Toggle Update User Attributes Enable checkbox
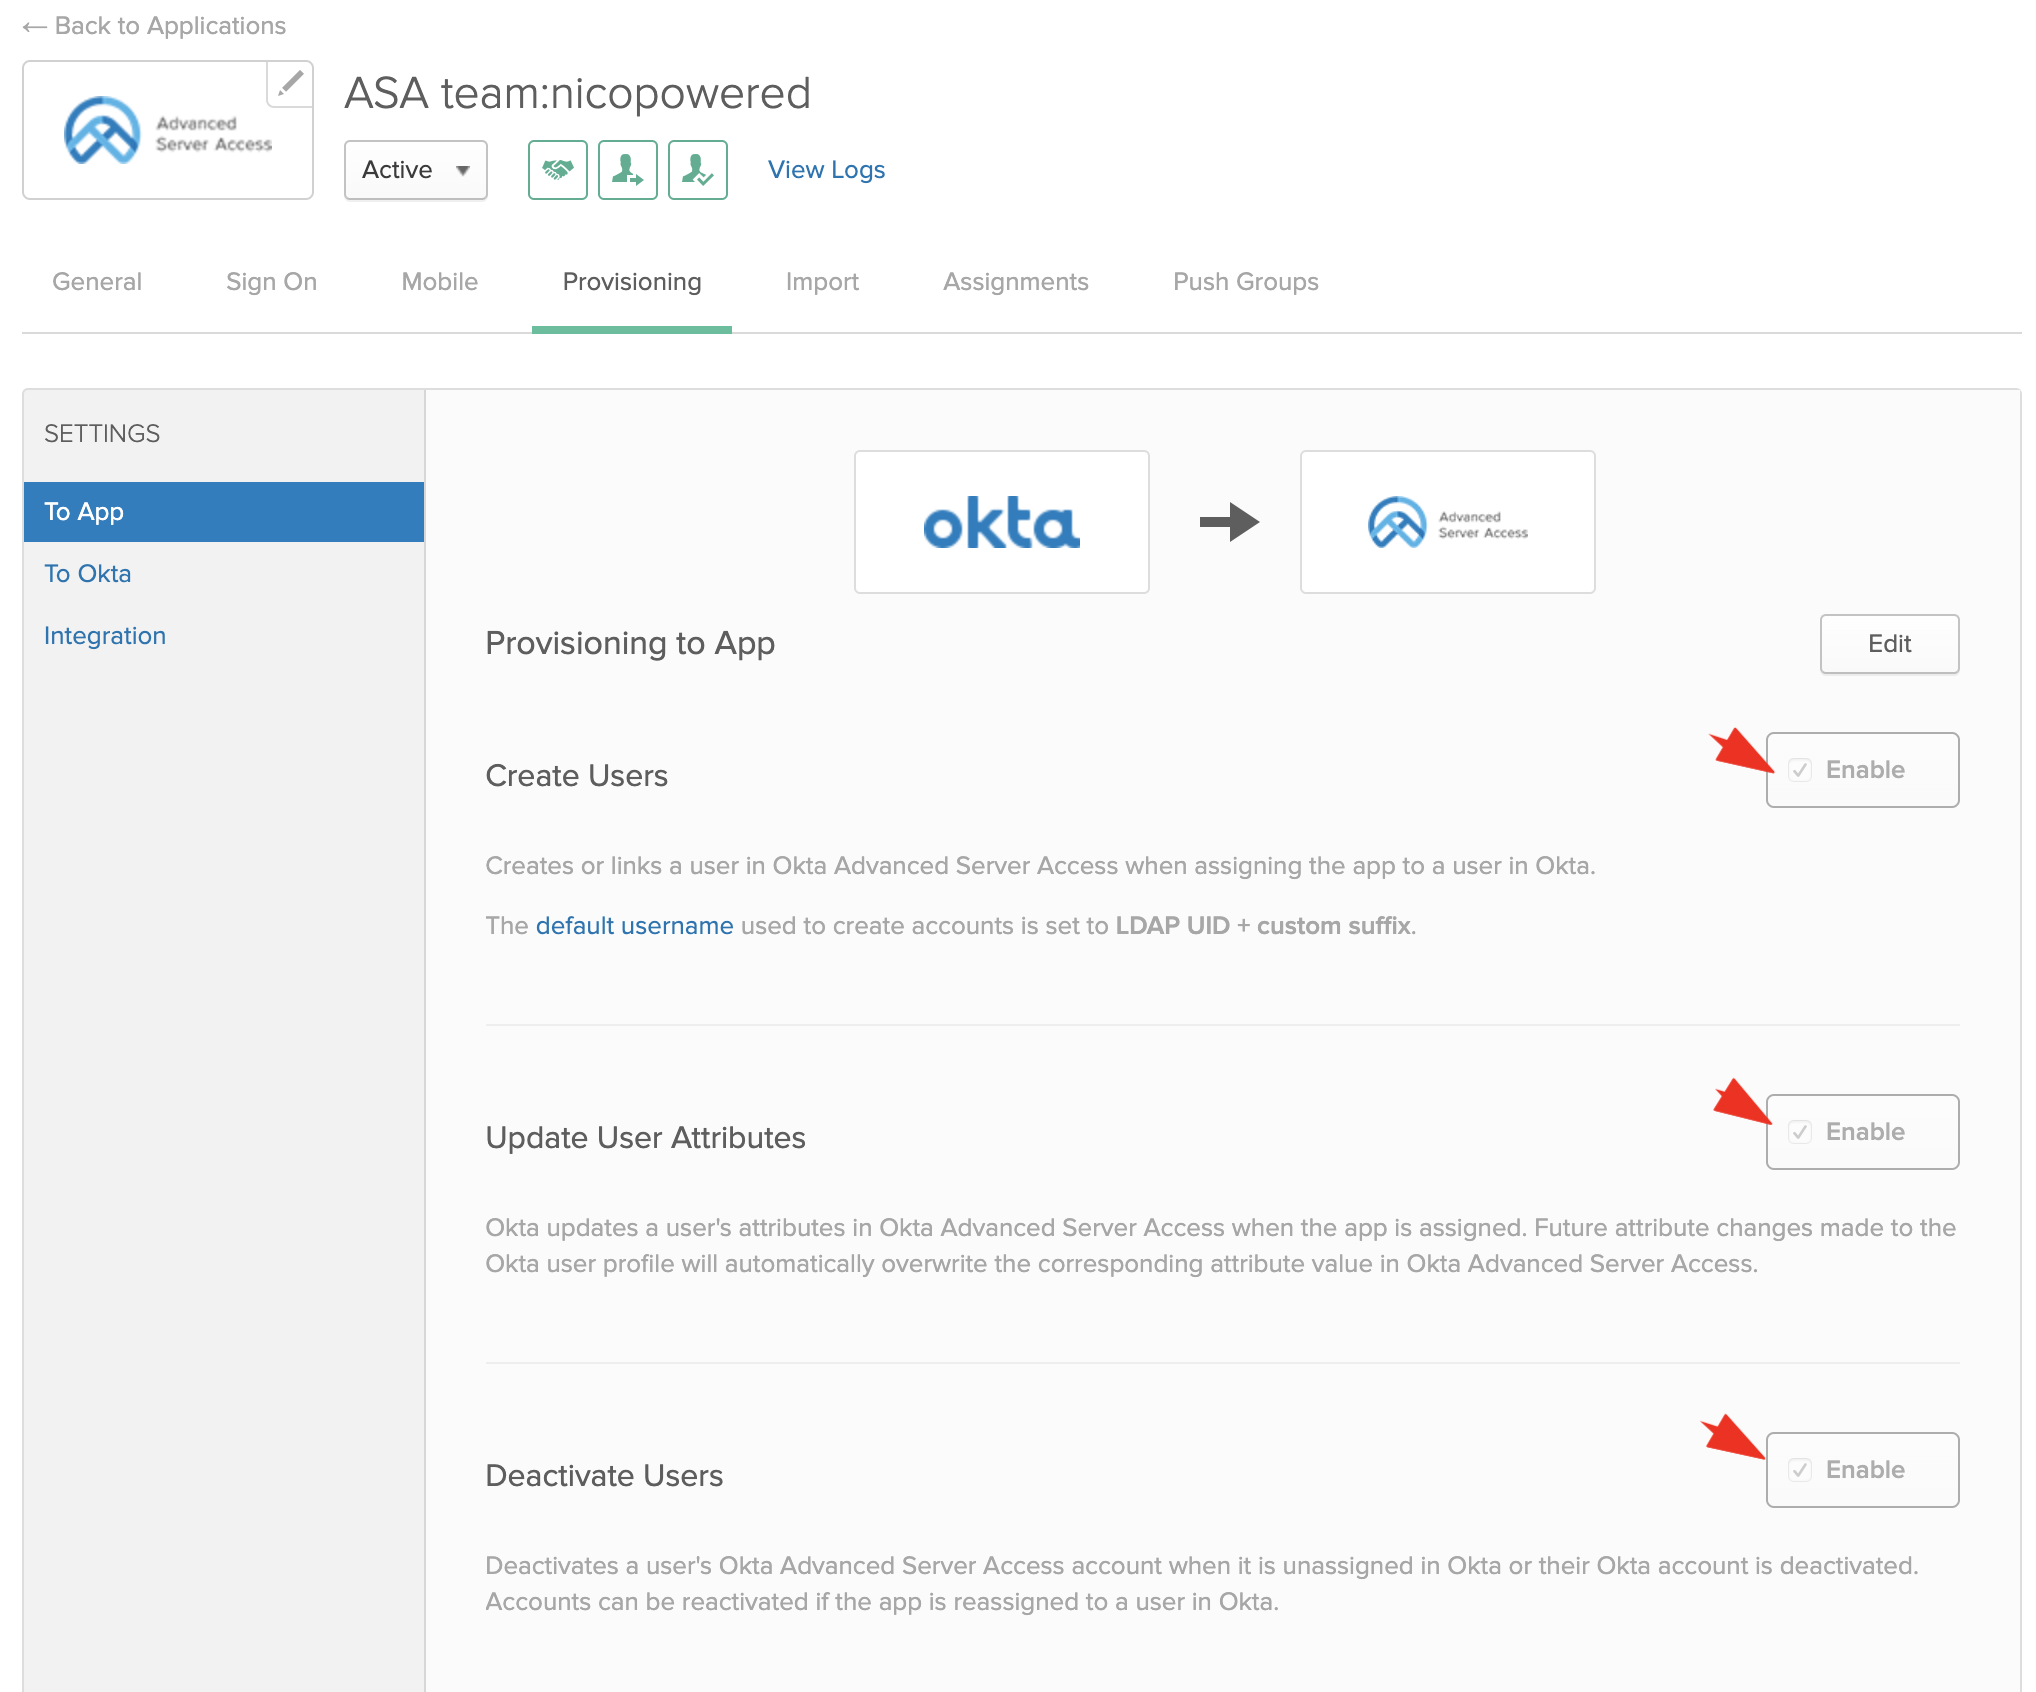Viewport: 2036px width, 1692px height. pyautogui.click(x=1800, y=1132)
